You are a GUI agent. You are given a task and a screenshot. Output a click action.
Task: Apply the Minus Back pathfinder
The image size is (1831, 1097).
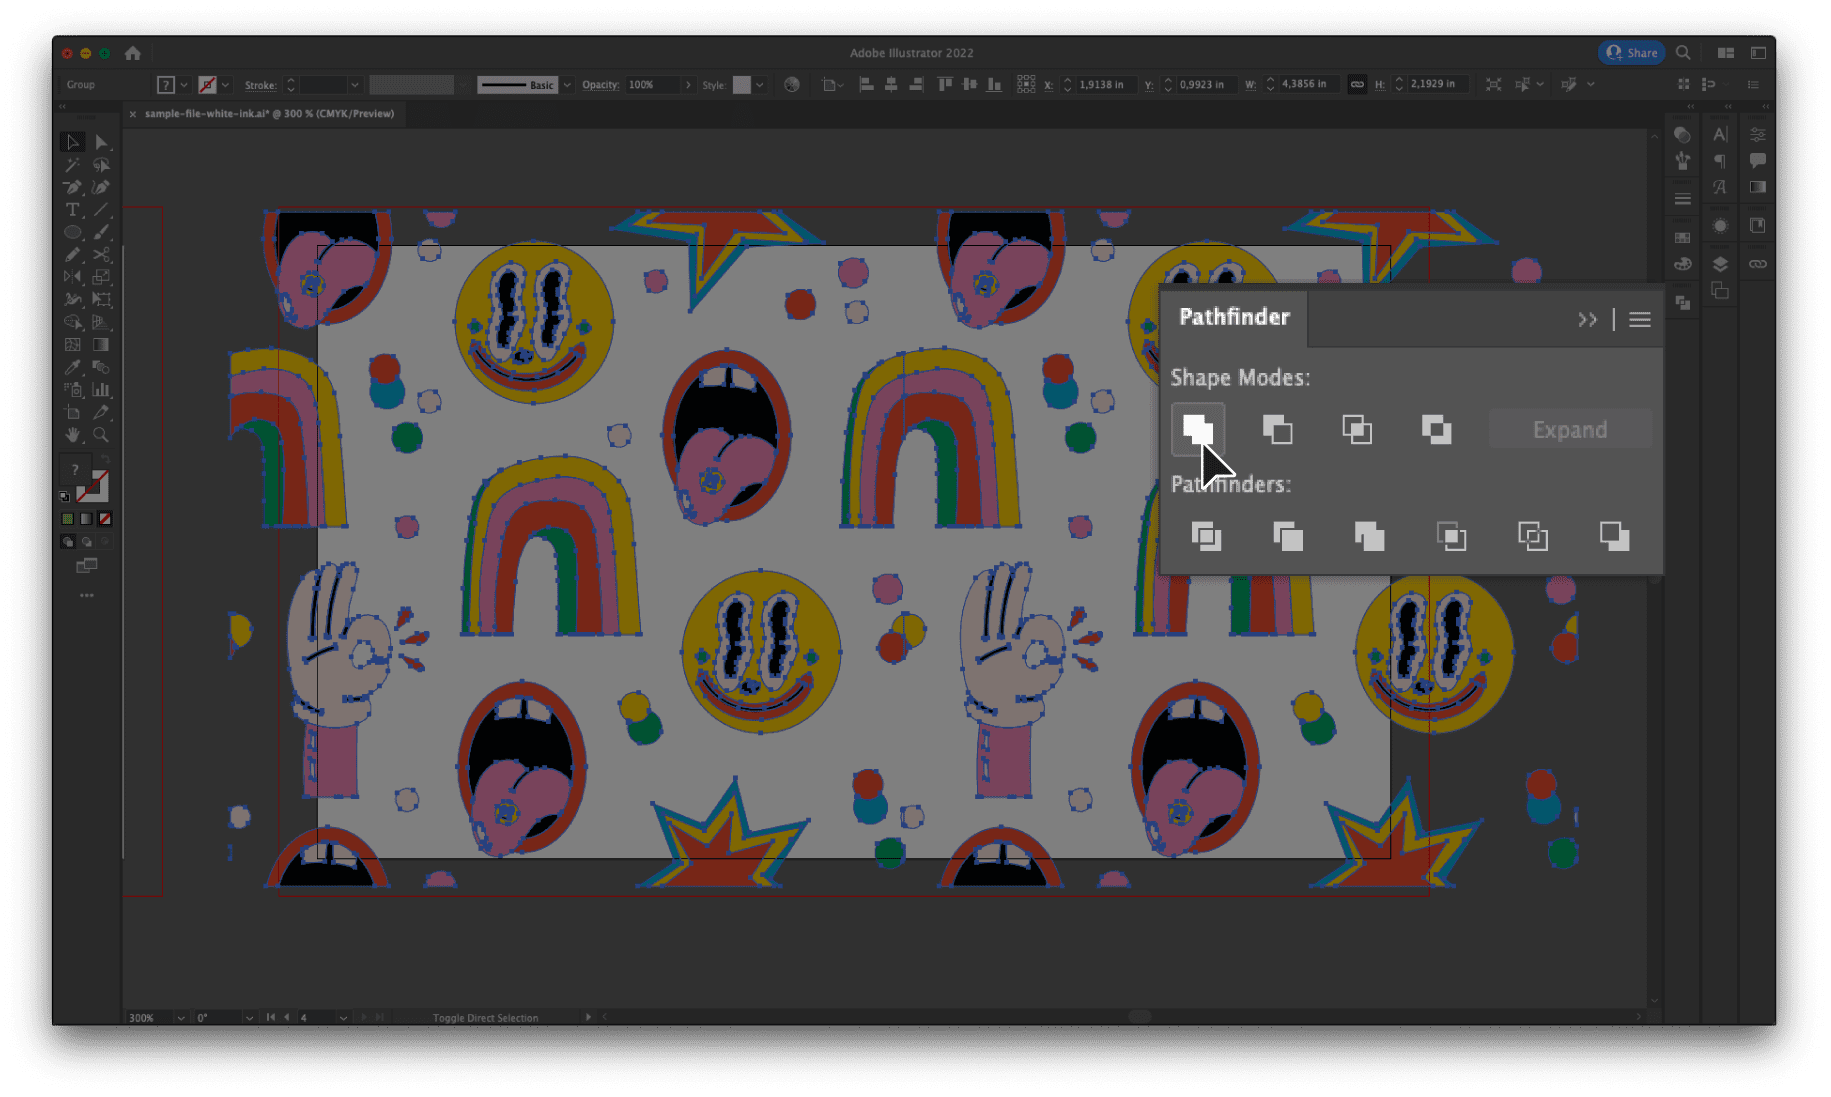(1615, 537)
